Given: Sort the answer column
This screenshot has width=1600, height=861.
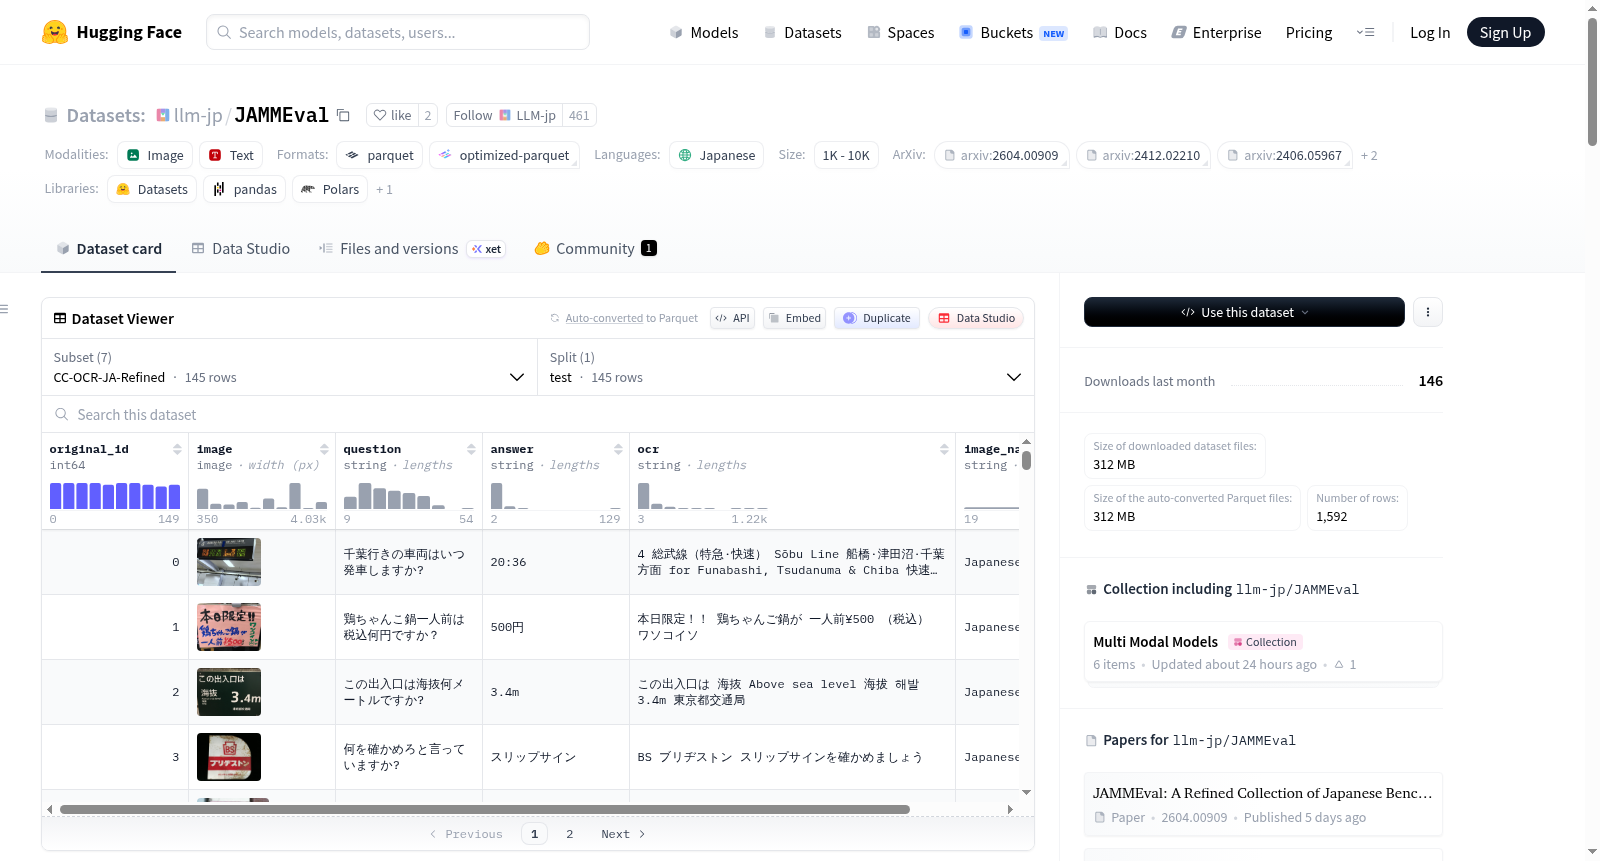Looking at the screenshot, I should (618, 450).
